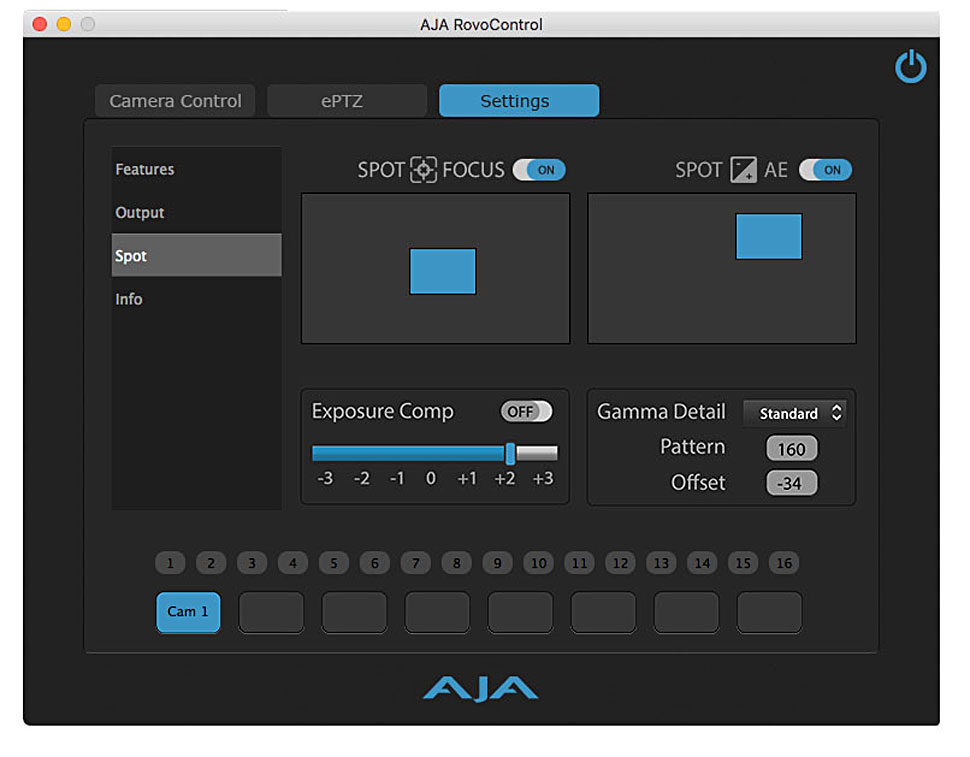
Task: Open the ePTZ tab
Action: [346, 101]
